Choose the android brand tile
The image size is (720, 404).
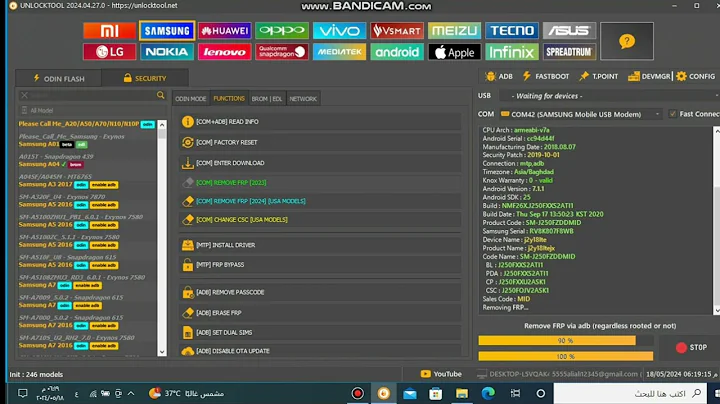[397, 52]
